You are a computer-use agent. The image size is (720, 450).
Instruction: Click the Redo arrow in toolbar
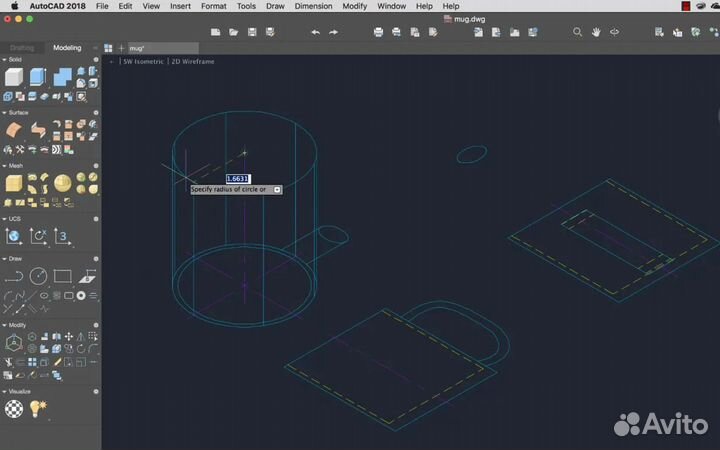[x=334, y=32]
